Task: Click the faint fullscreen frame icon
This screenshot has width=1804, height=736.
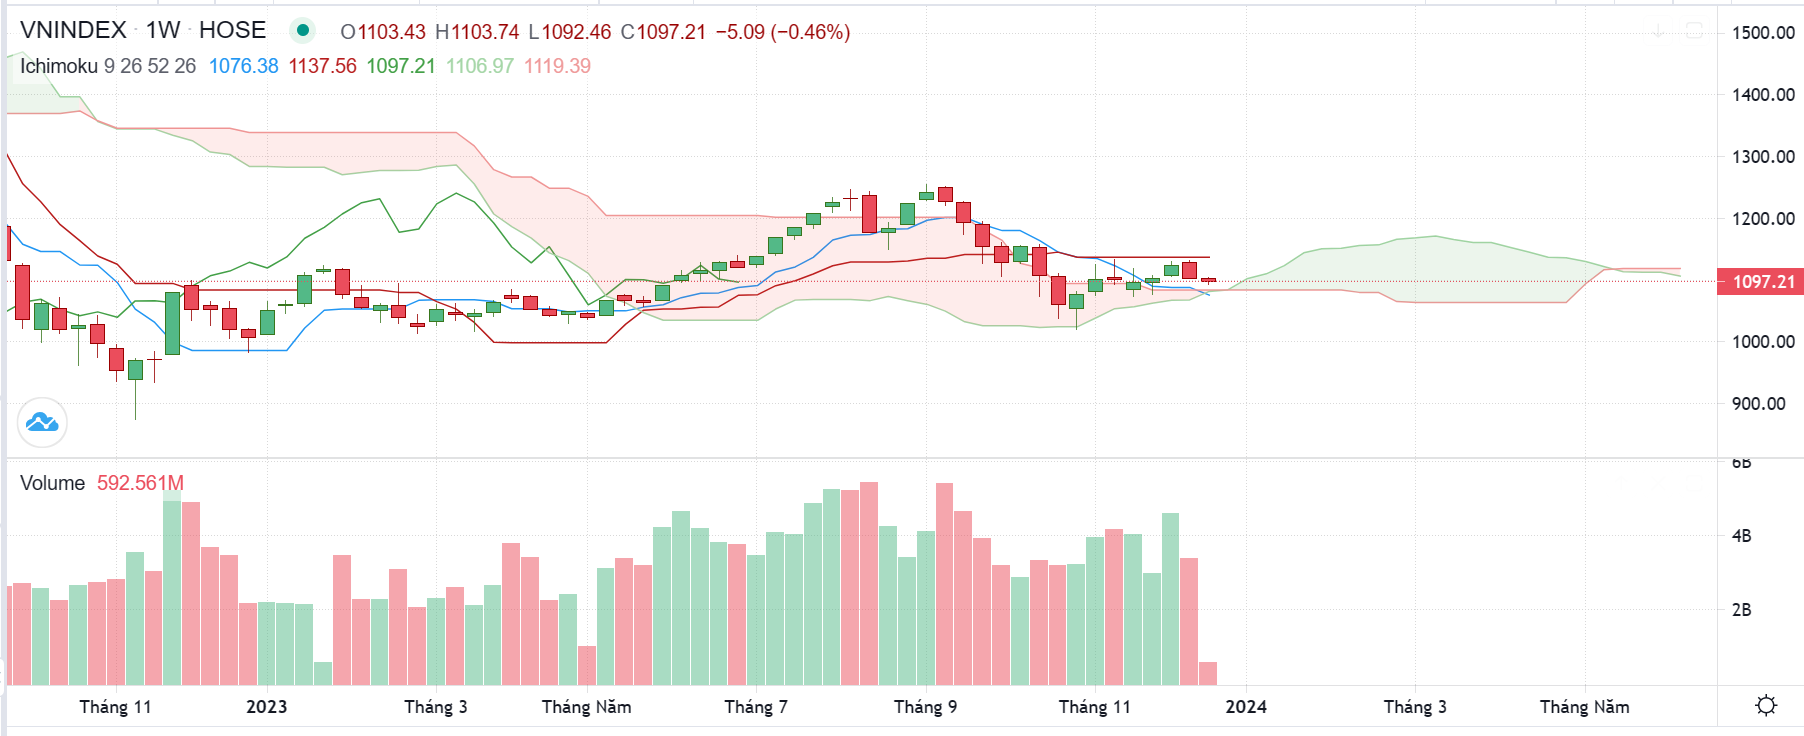Action: 1694,32
